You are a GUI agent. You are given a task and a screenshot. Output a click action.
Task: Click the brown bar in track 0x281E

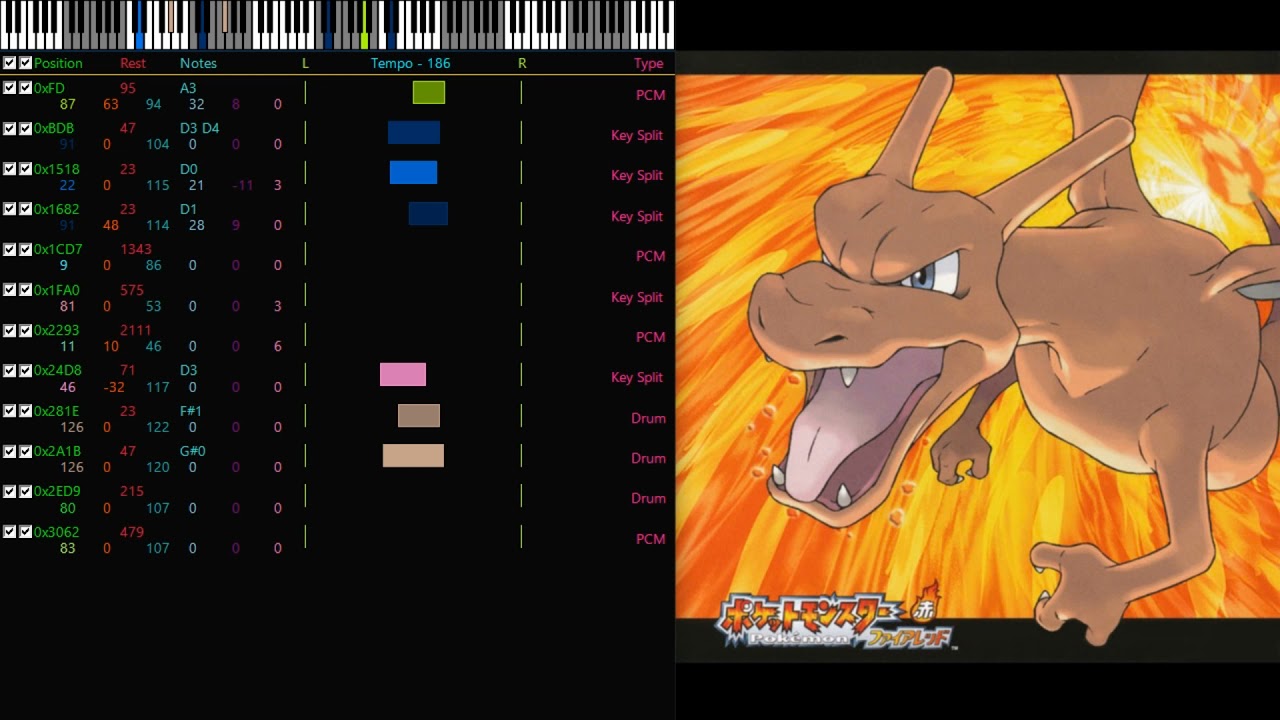coord(419,415)
